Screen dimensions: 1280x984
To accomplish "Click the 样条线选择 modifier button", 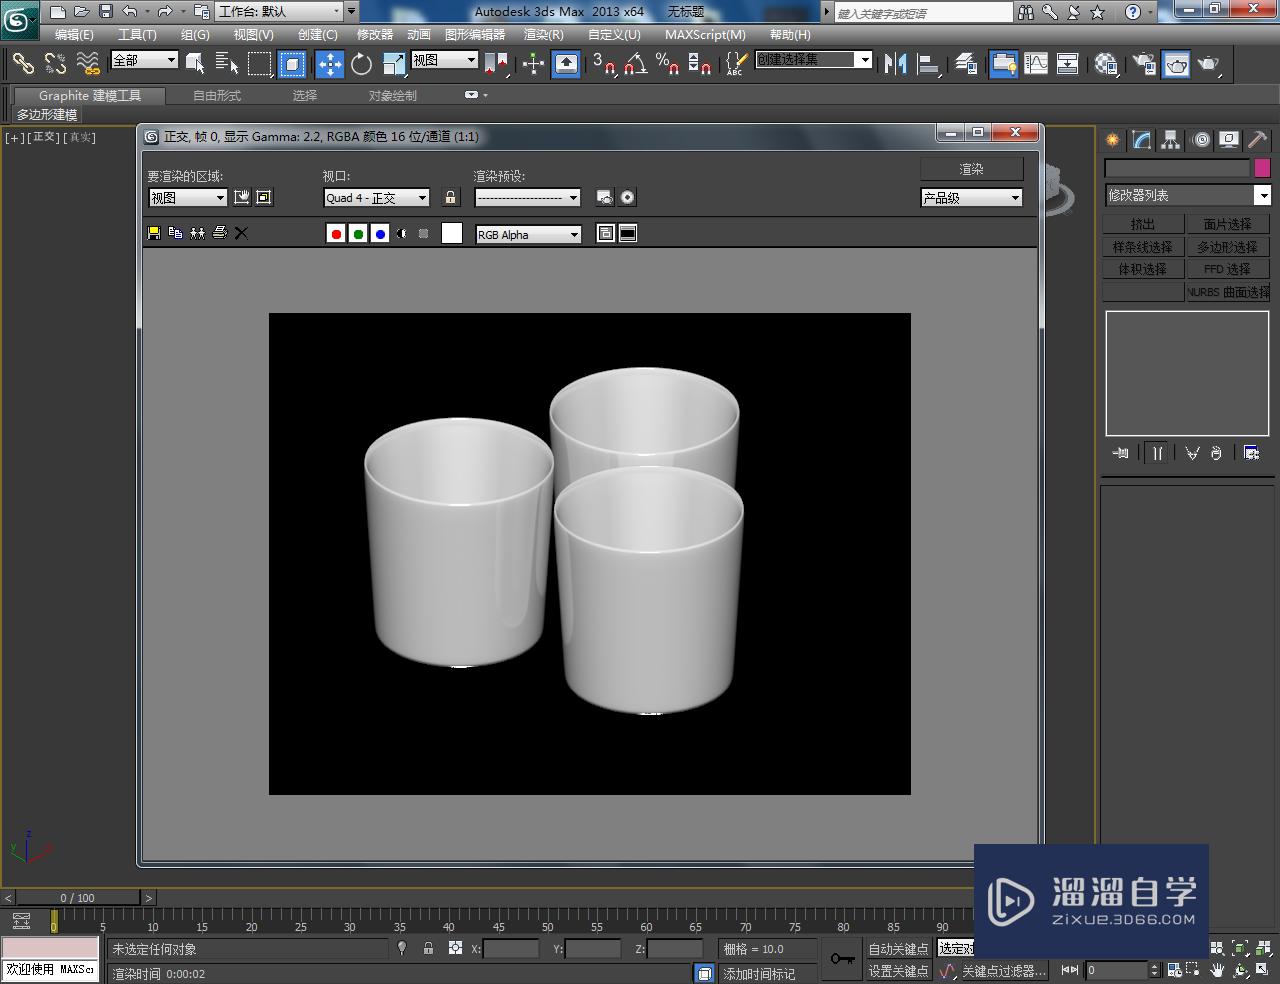I will point(1143,247).
